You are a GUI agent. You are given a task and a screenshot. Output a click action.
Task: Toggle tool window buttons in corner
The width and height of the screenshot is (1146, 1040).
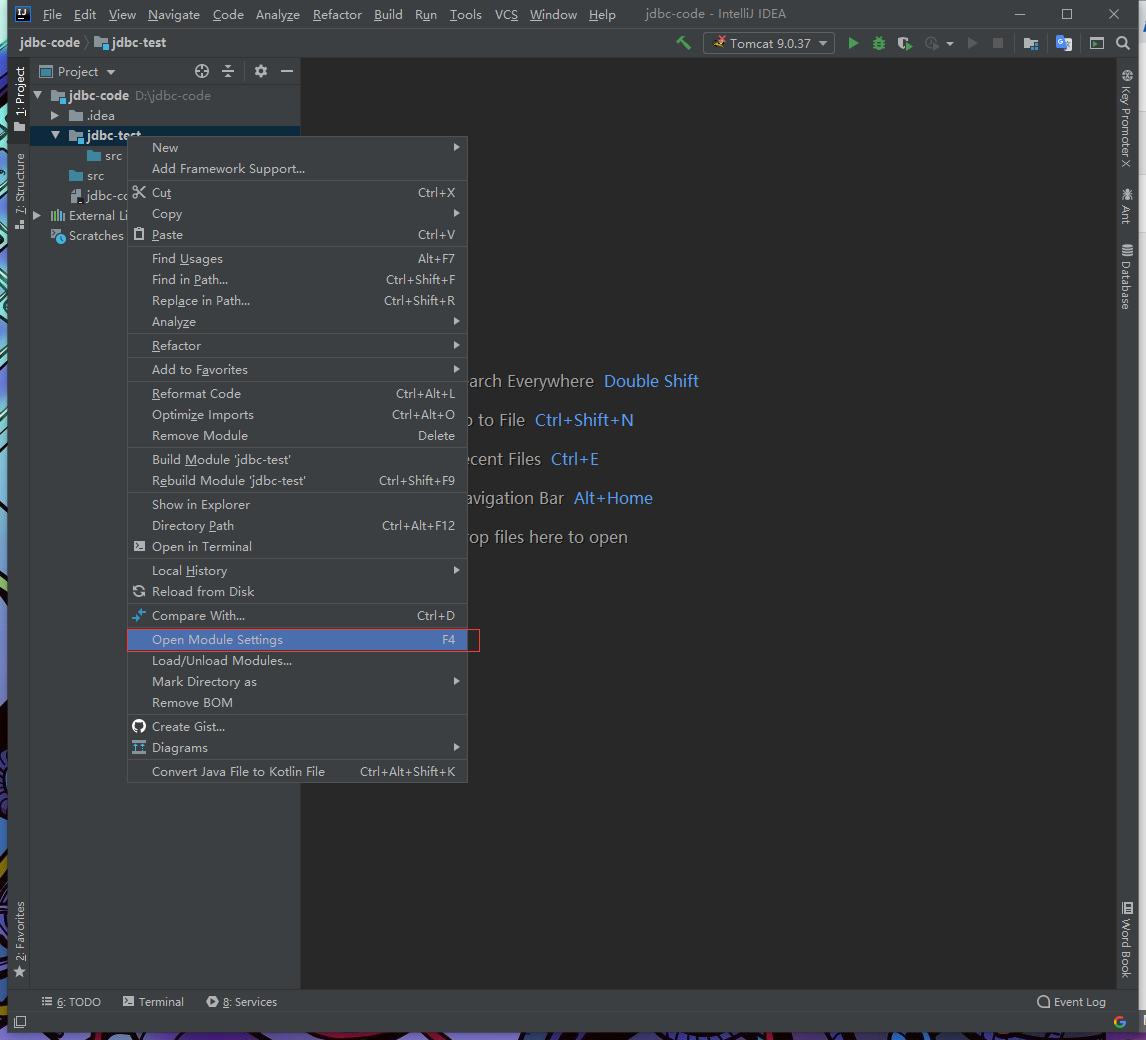[20, 1021]
